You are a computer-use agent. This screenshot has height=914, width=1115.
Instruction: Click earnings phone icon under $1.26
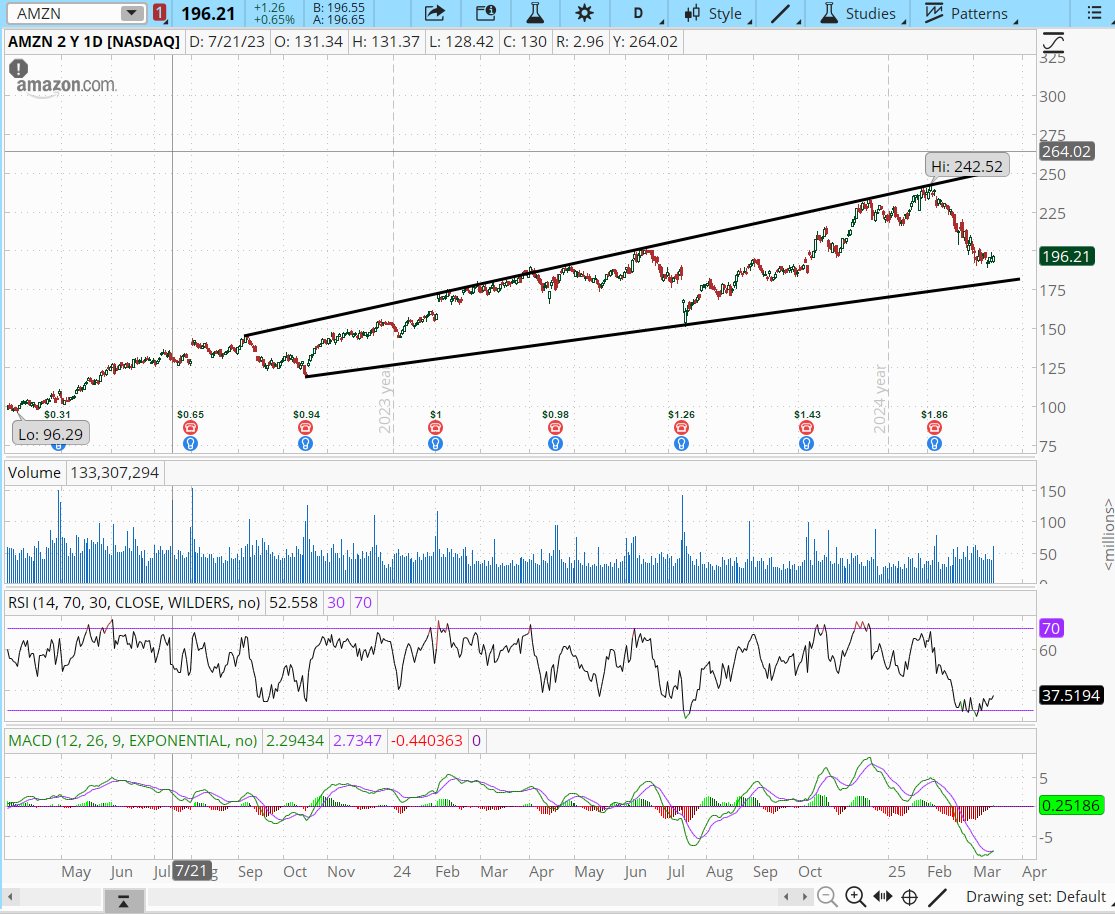[x=681, y=427]
